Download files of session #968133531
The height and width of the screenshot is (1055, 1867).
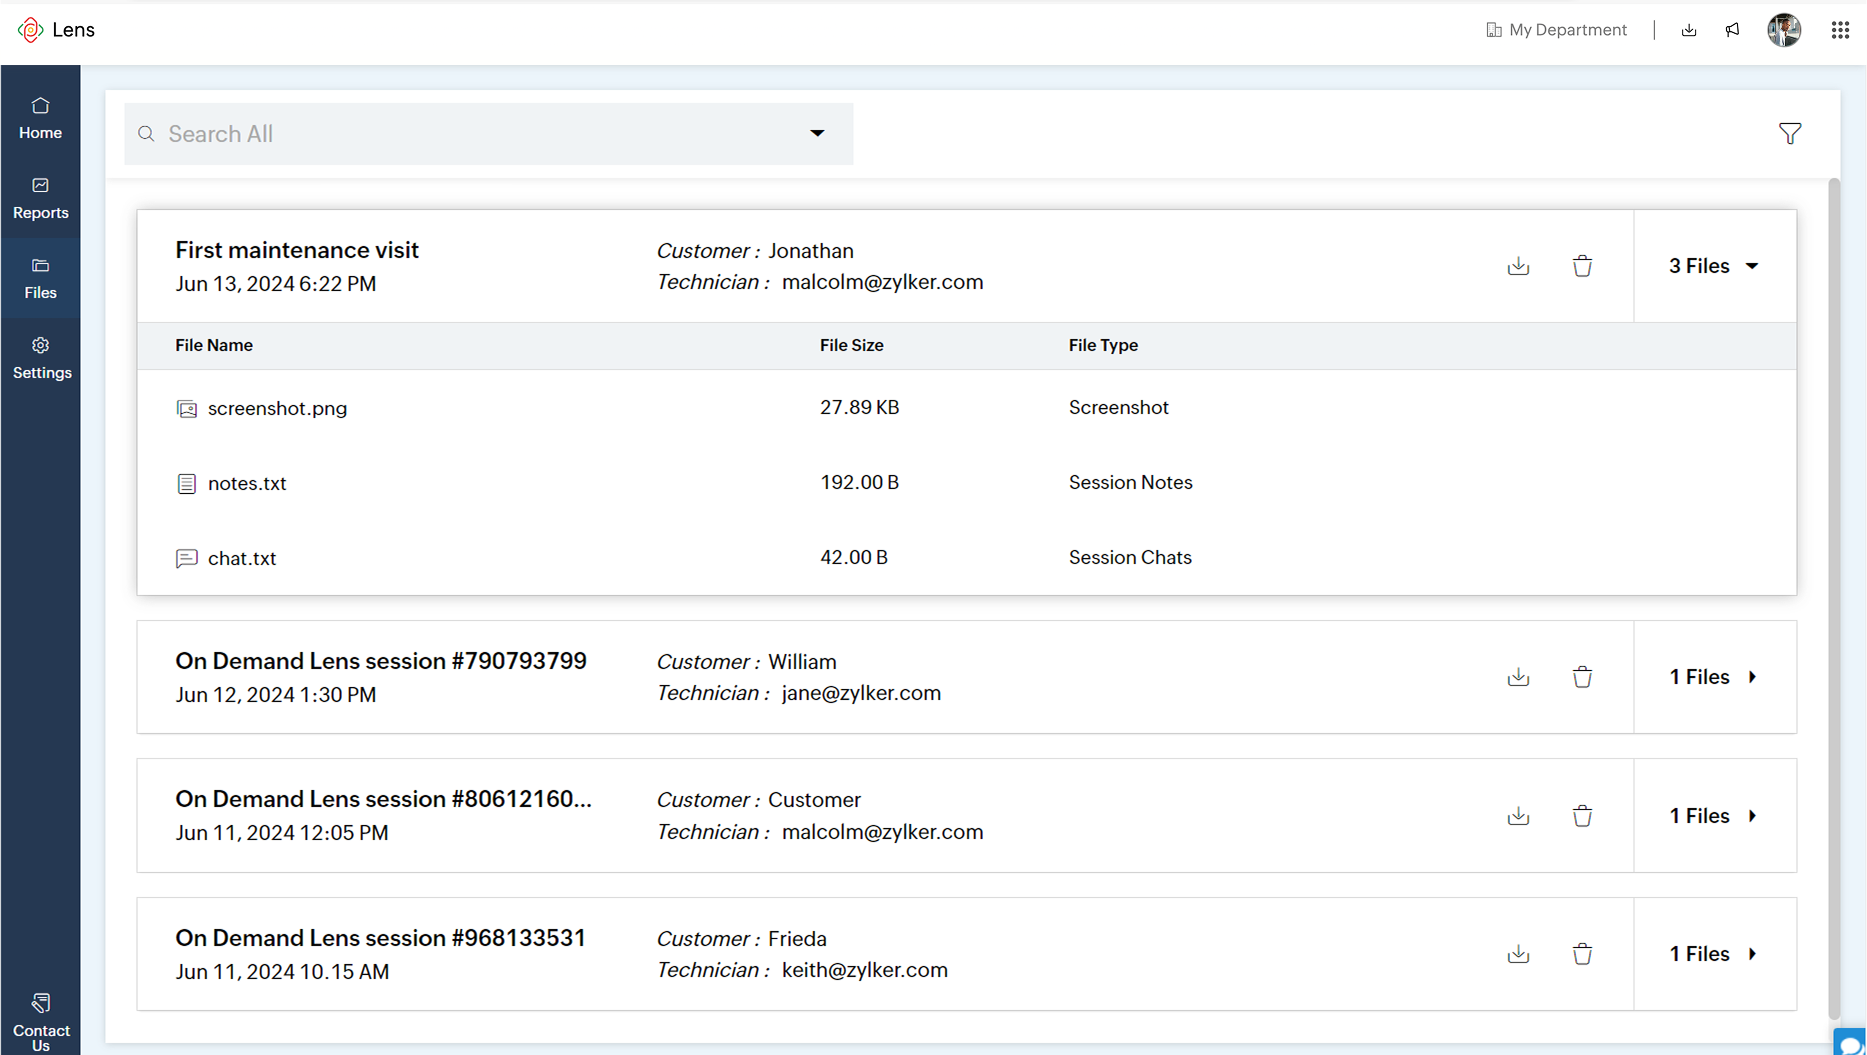(x=1518, y=954)
